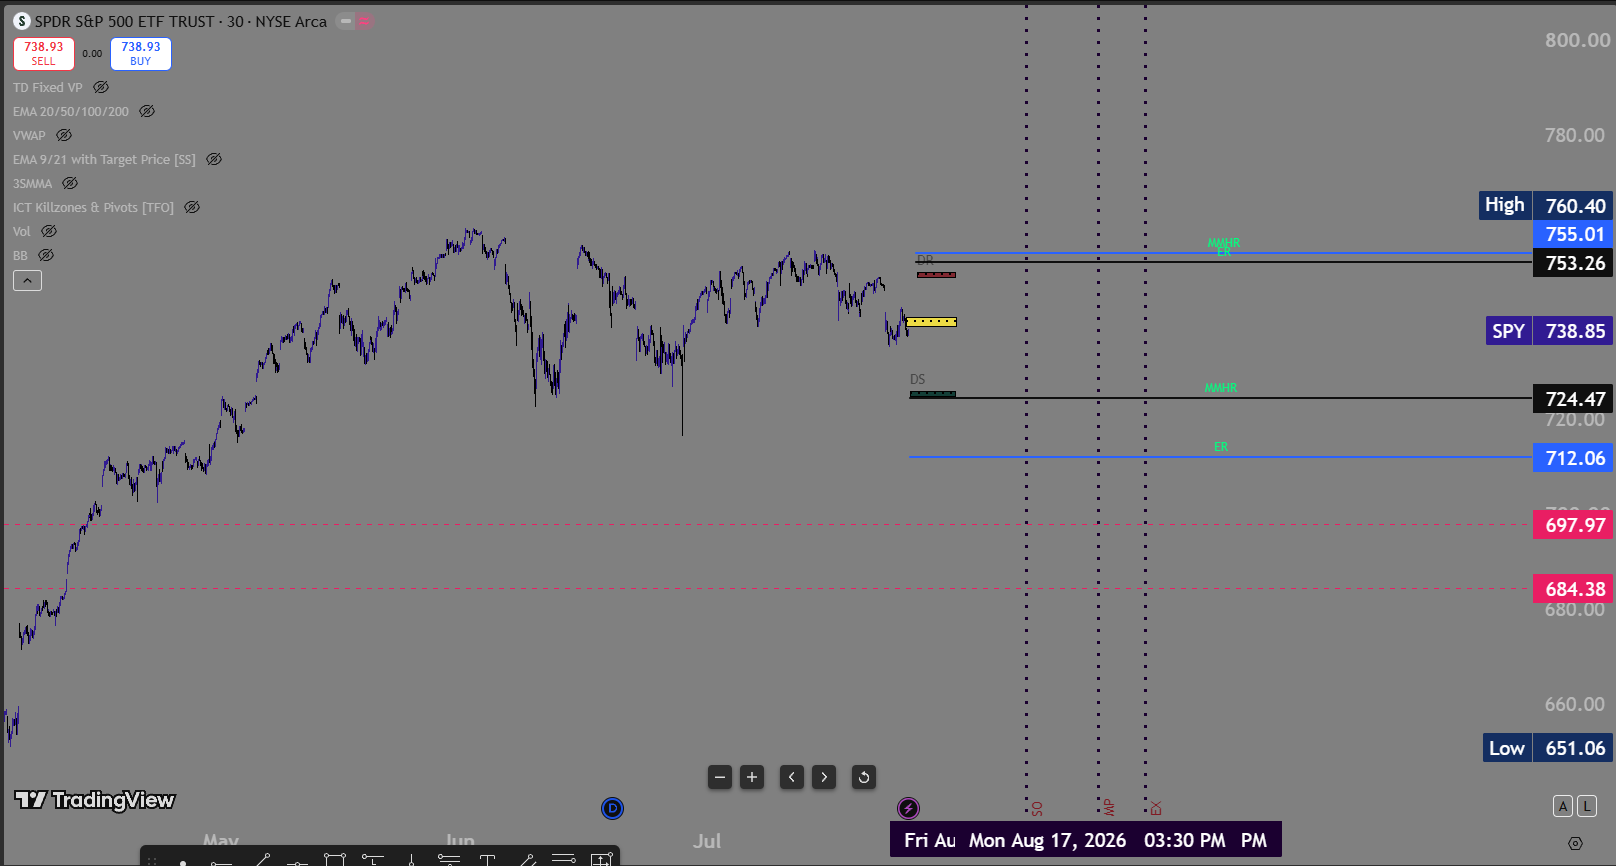Click the blue dividend D marker
The width and height of the screenshot is (1616, 866).
(x=612, y=808)
